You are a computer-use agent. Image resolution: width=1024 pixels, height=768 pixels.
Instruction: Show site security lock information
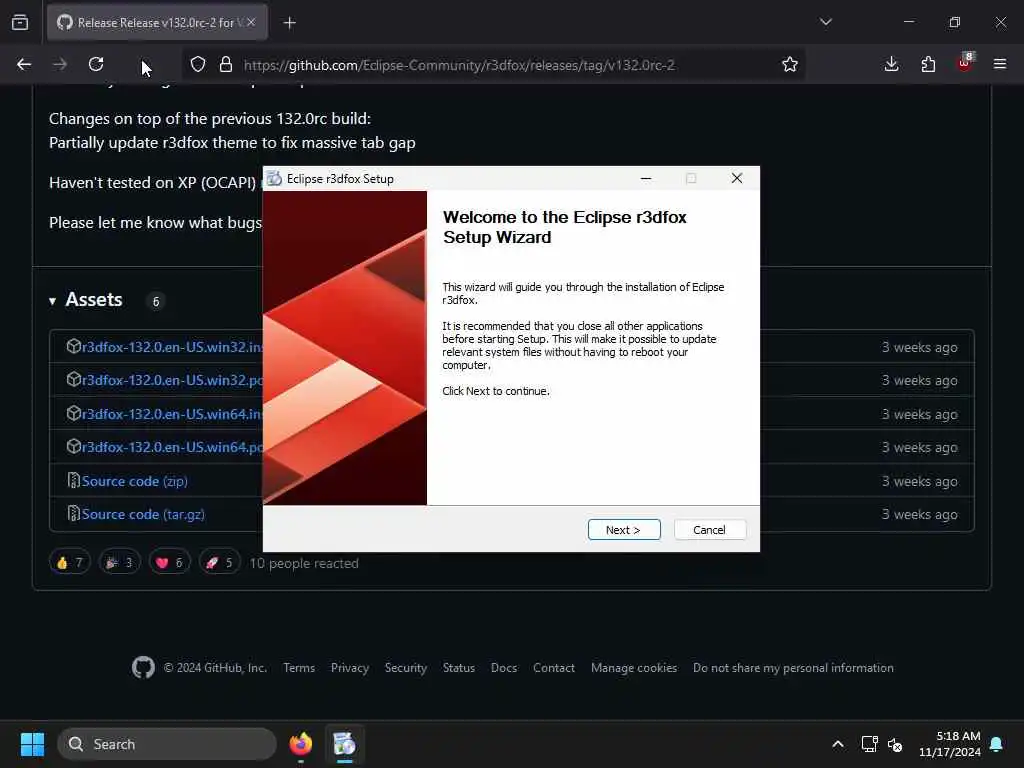(226, 64)
